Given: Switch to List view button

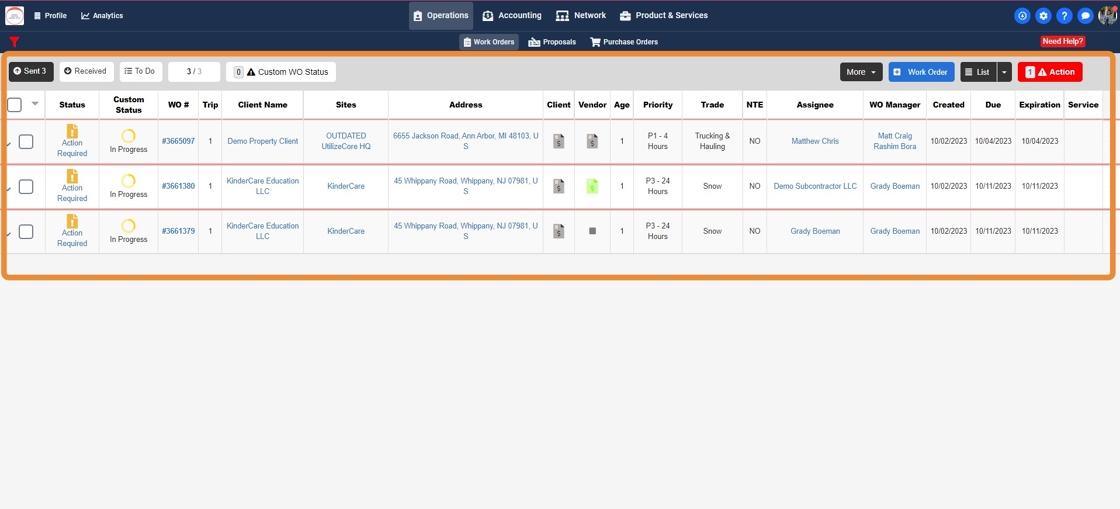Looking at the screenshot, I should 979,72.
